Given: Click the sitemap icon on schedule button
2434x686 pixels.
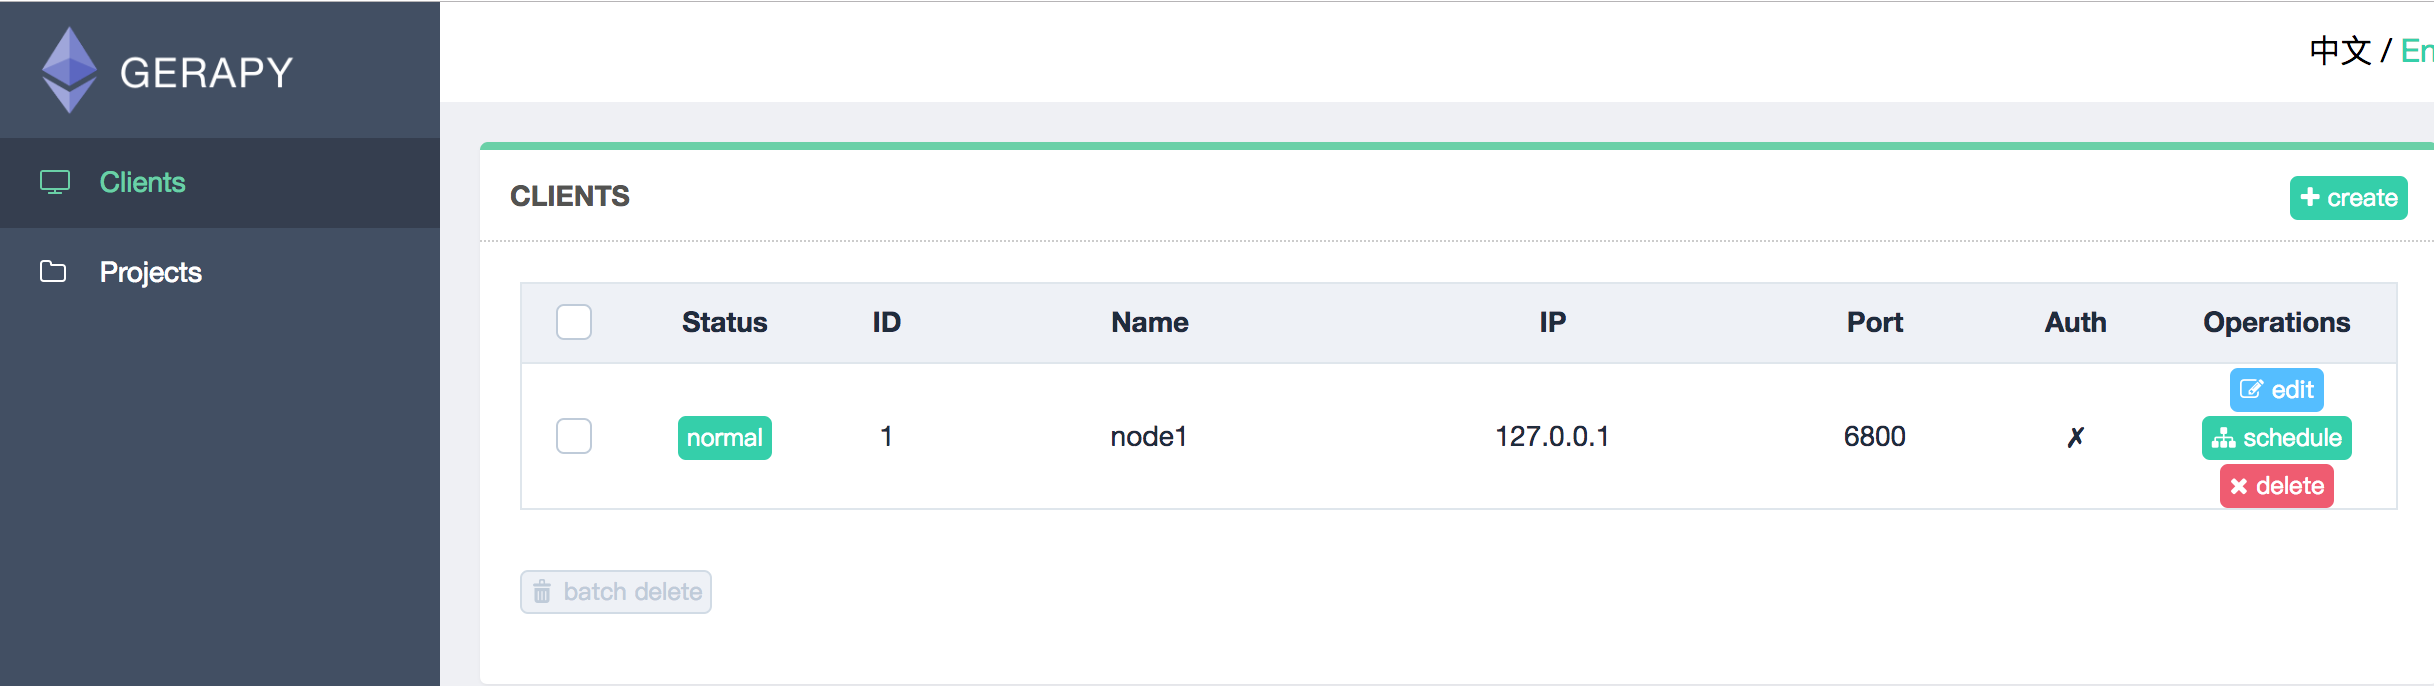Looking at the screenshot, I should coord(2223,438).
